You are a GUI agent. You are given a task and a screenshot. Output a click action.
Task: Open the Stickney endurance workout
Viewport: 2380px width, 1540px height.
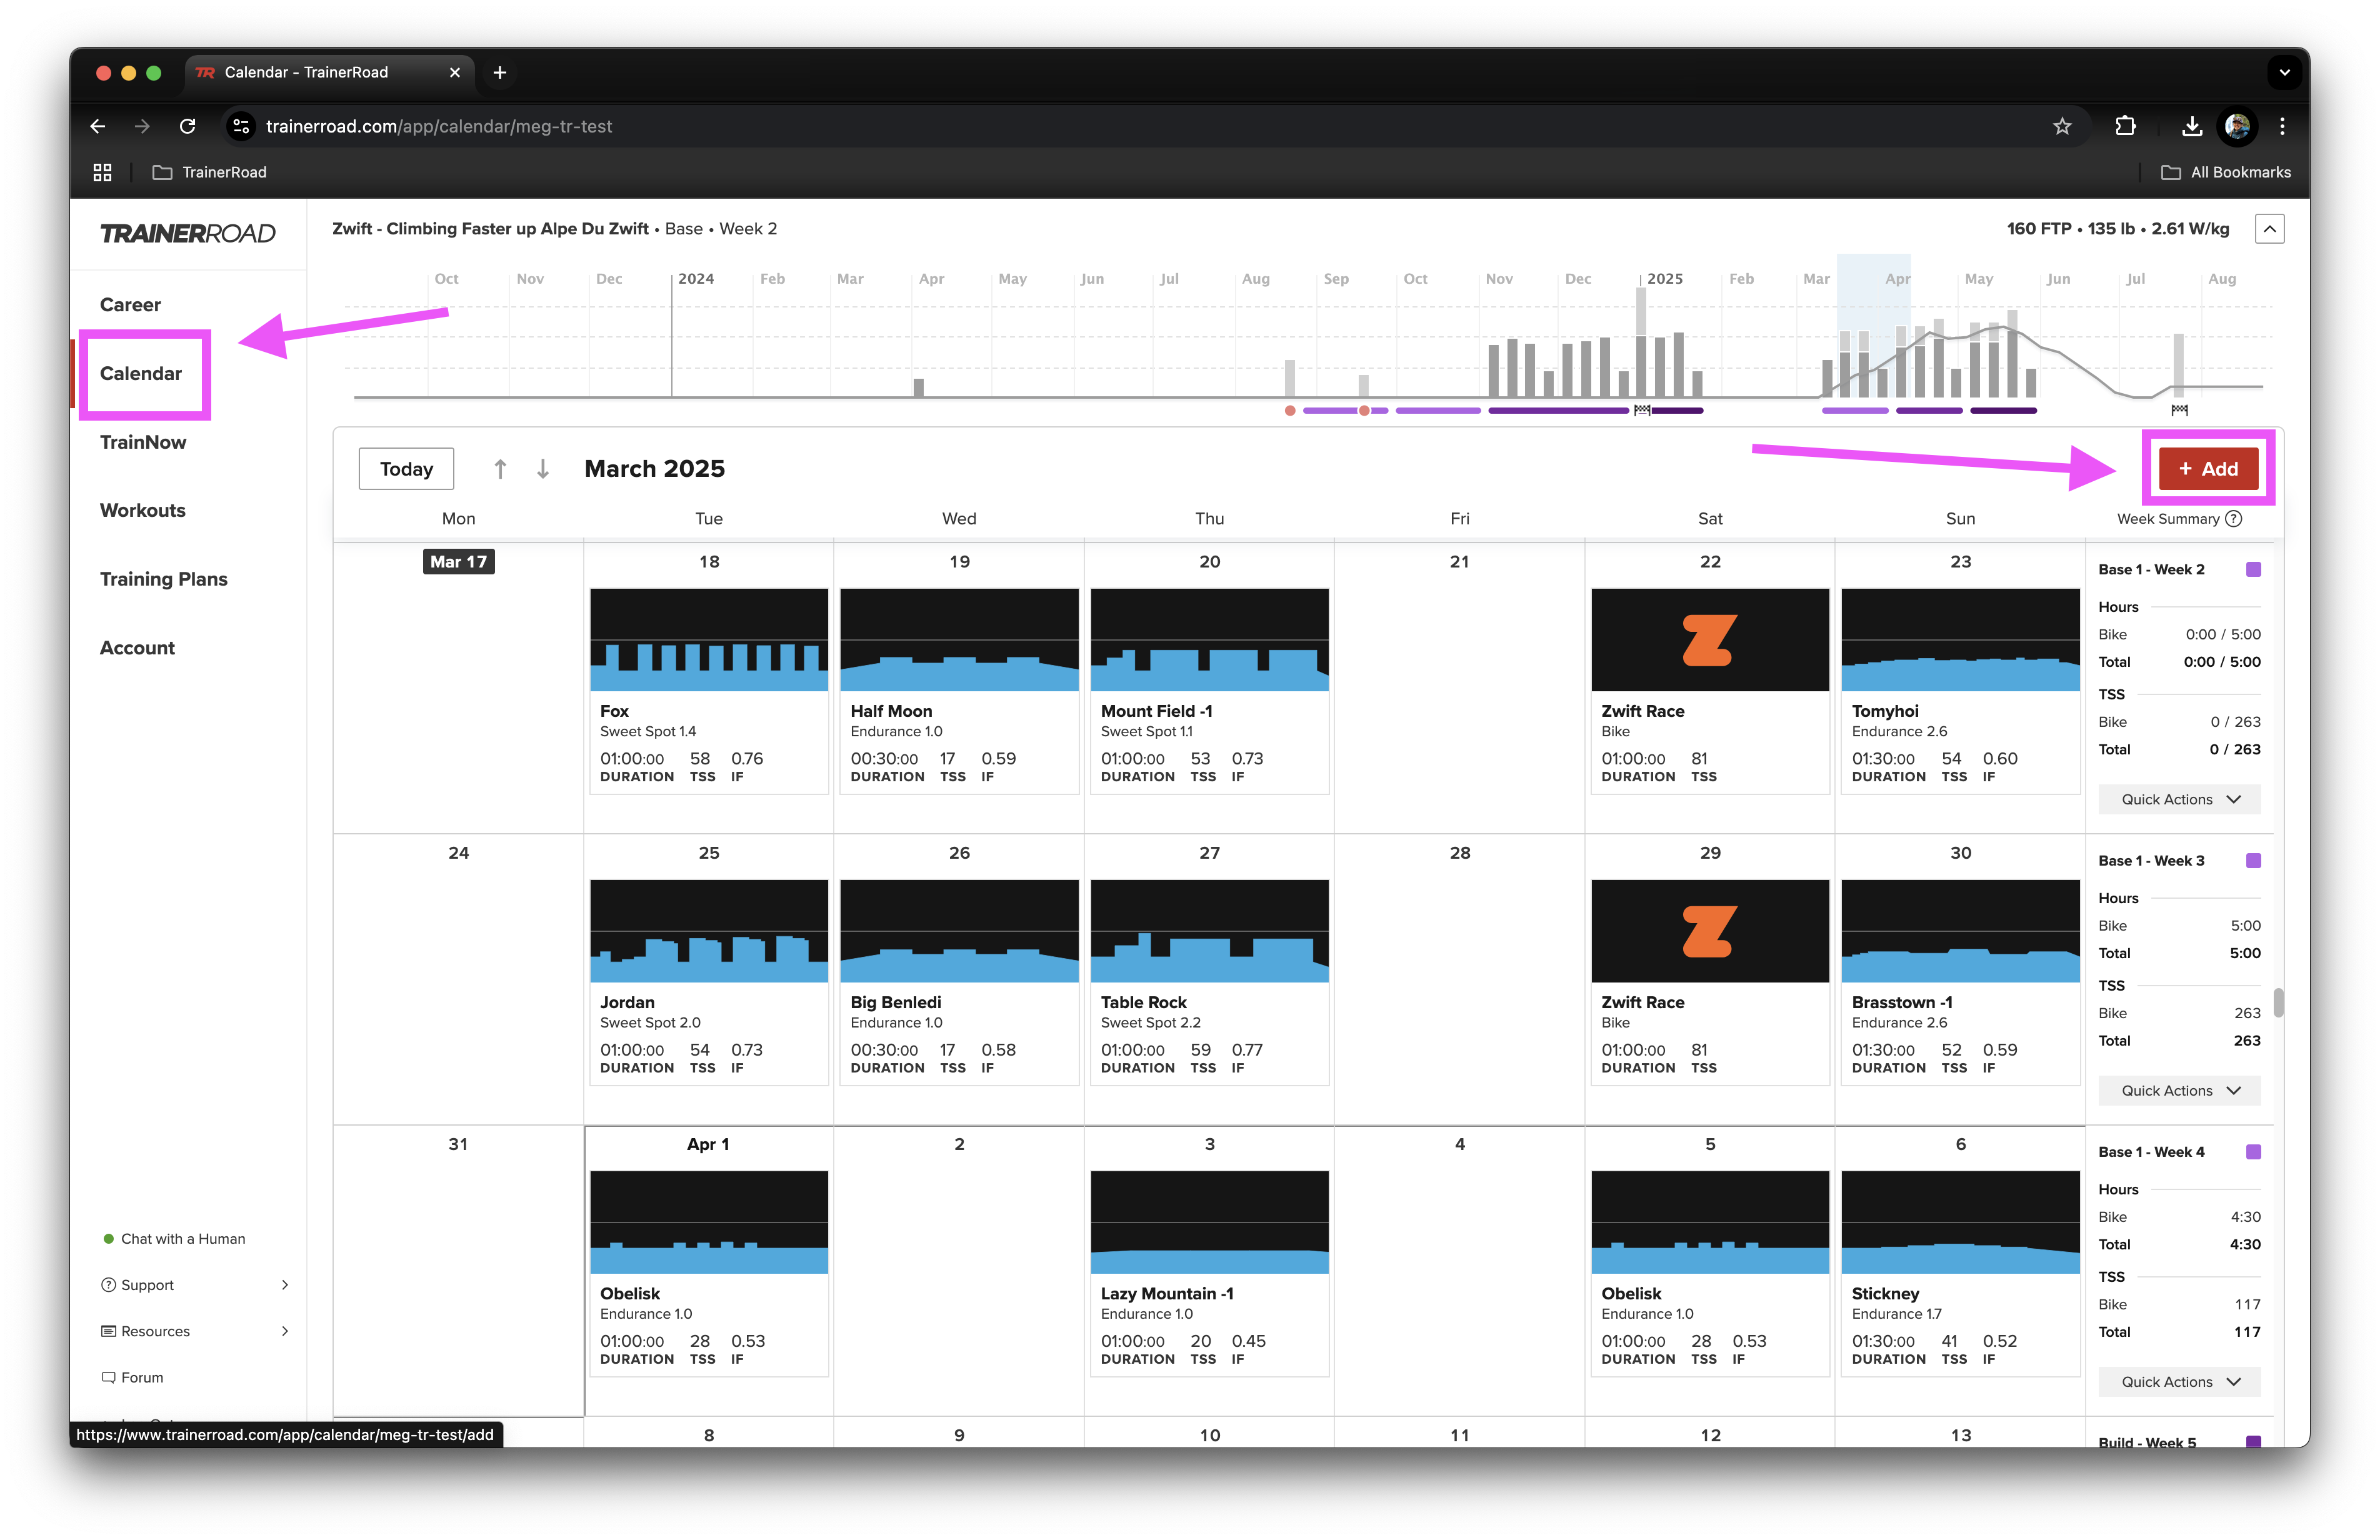pos(1960,1273)
